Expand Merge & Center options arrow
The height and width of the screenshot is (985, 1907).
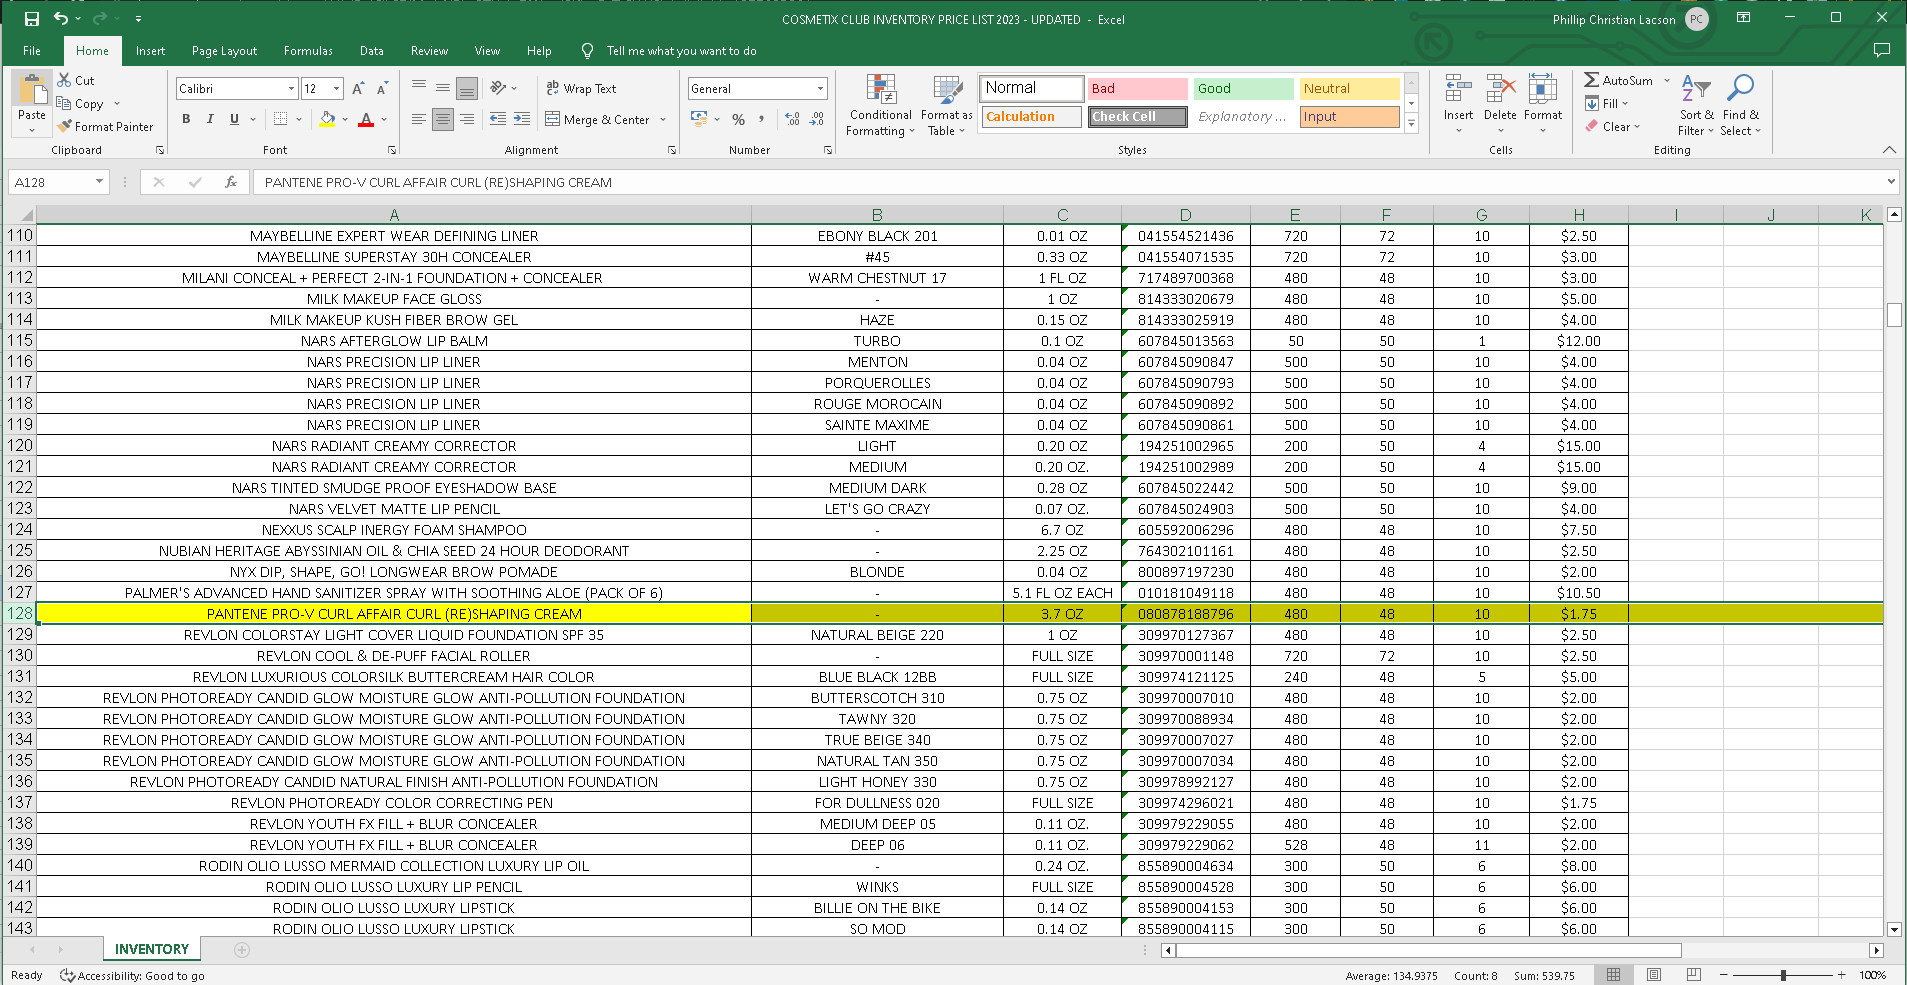tap(663, 120)
